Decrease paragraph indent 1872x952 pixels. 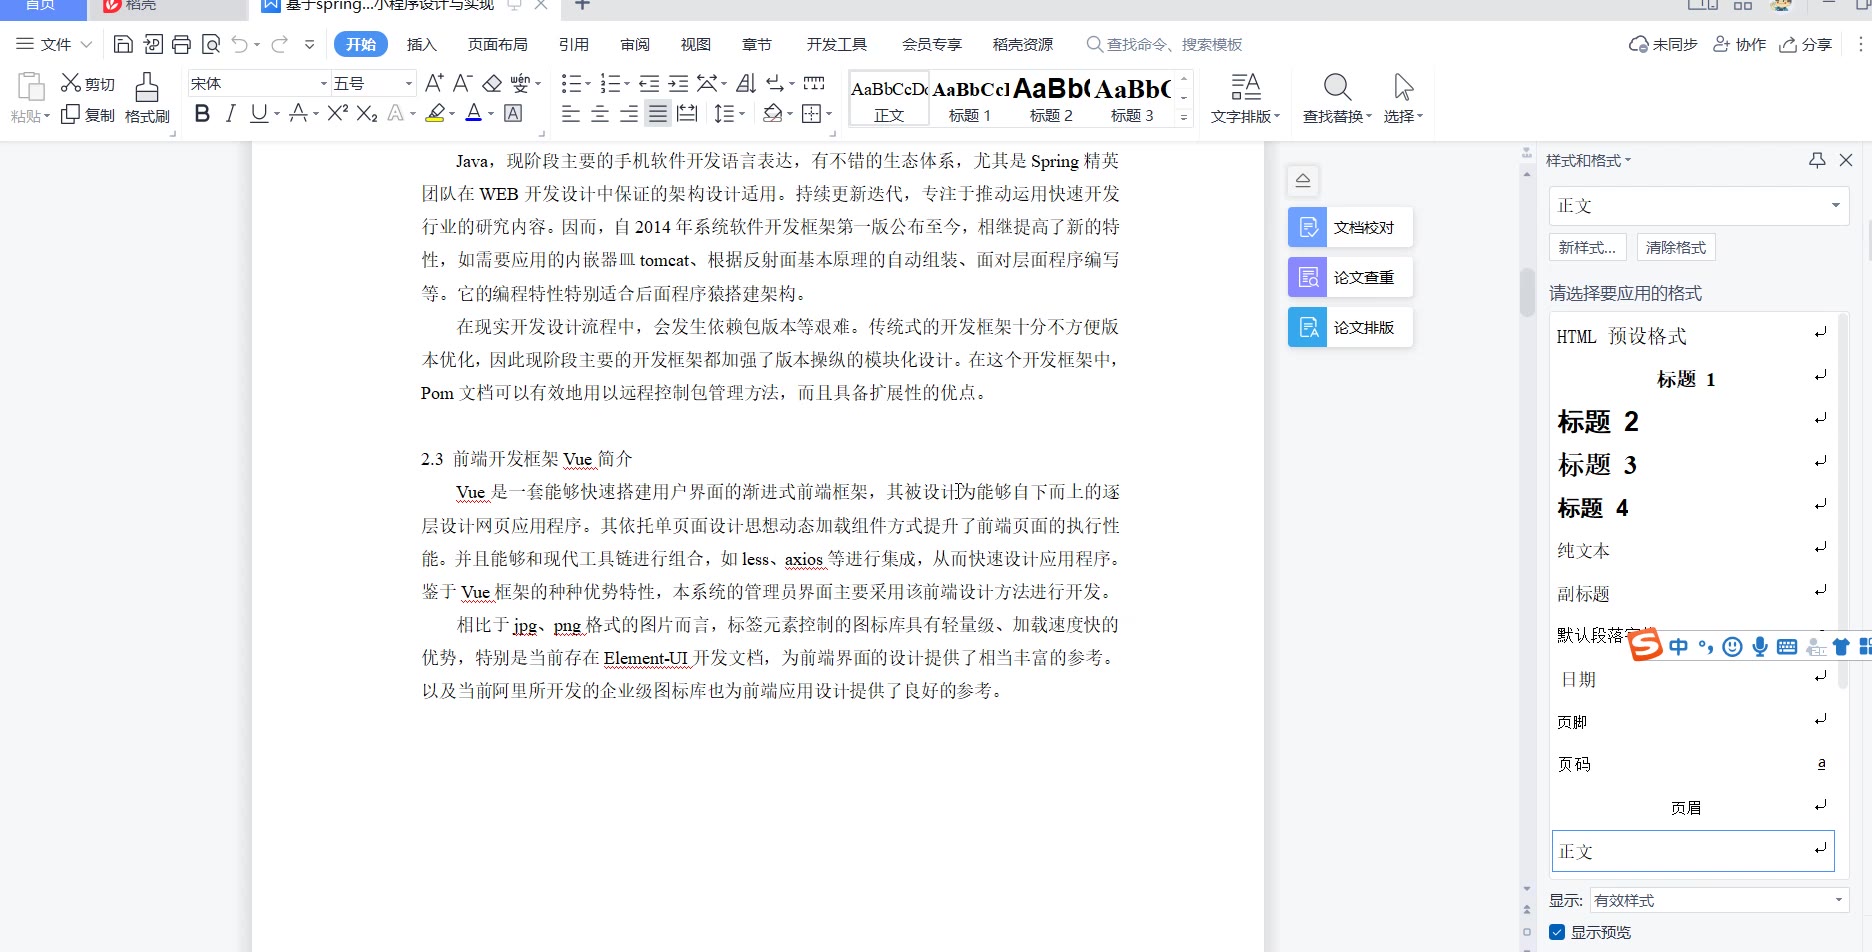[x=649, y=83]
